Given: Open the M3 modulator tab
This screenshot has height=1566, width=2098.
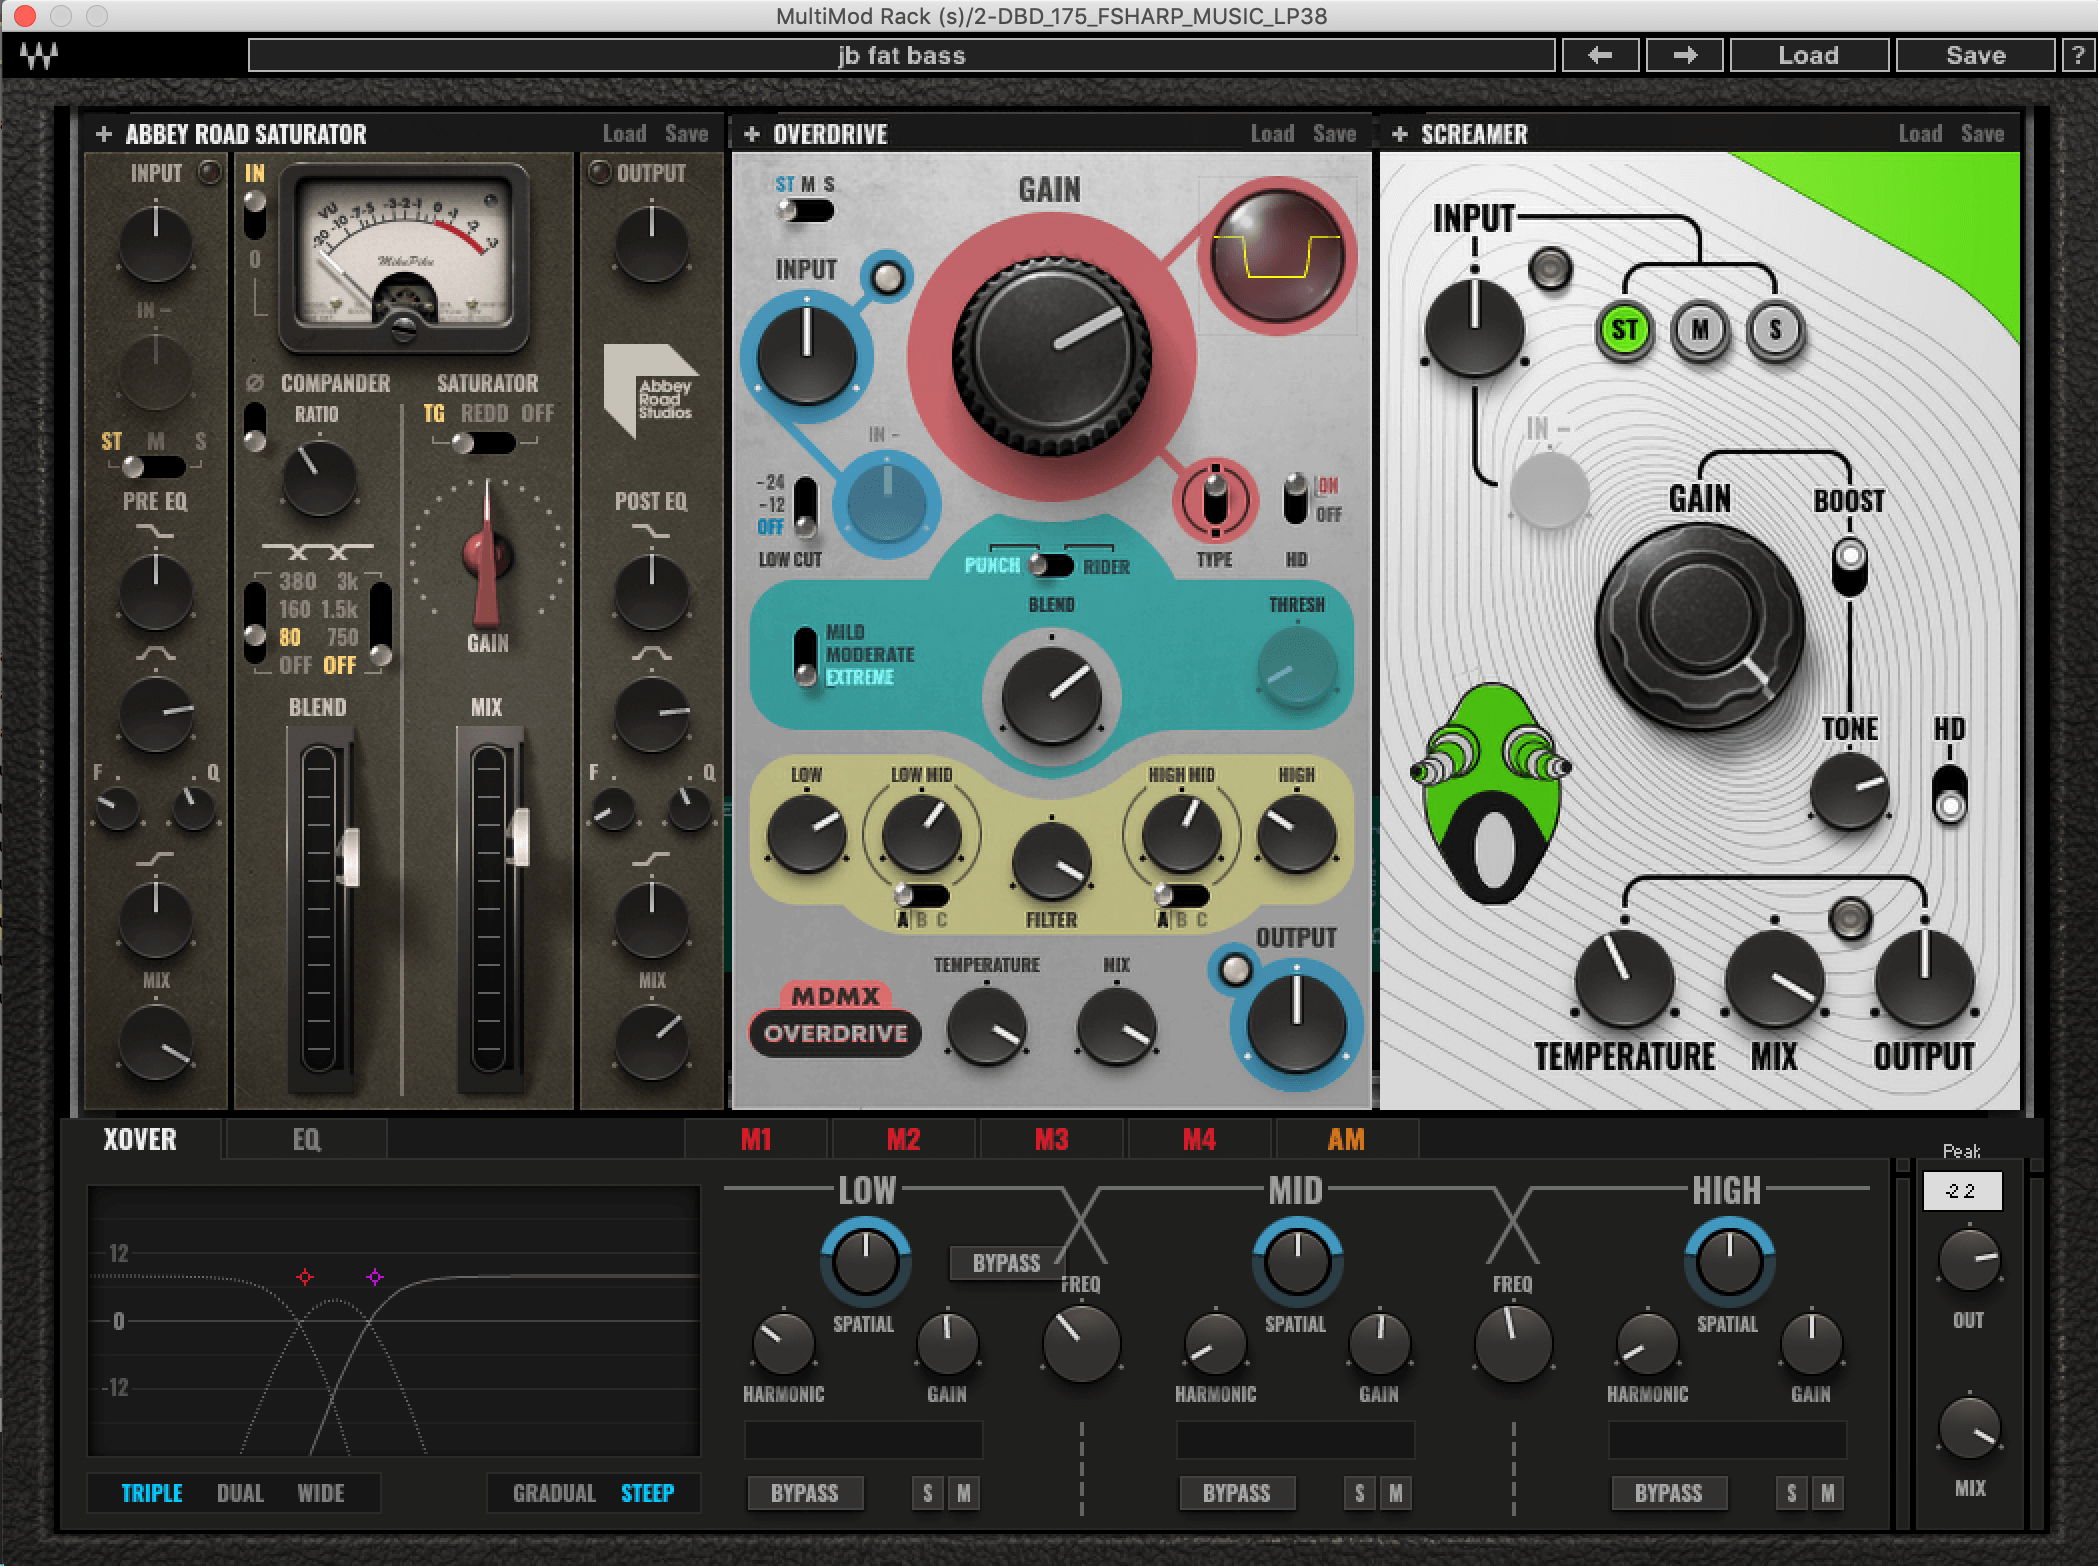Looking at the screenshot, I should pos(1051,1140).
